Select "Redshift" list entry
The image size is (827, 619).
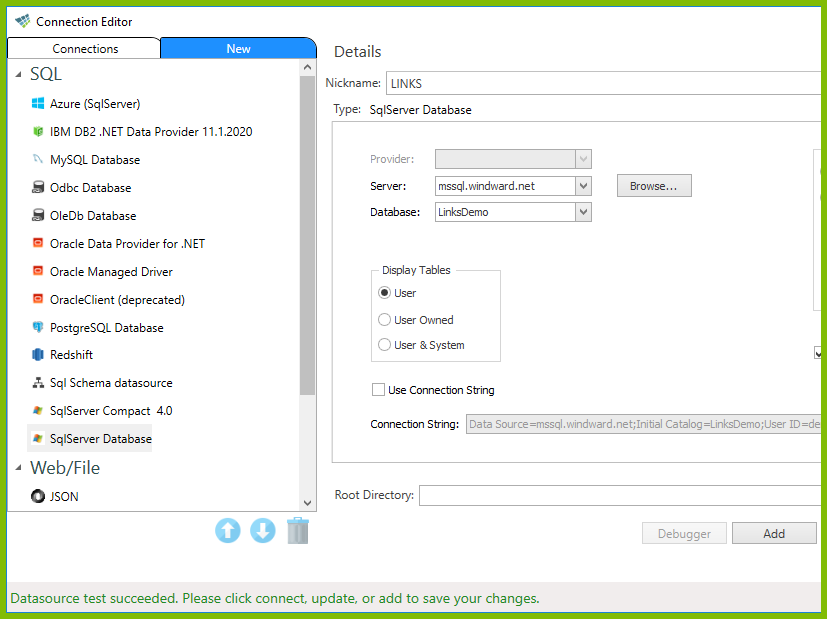71,354
